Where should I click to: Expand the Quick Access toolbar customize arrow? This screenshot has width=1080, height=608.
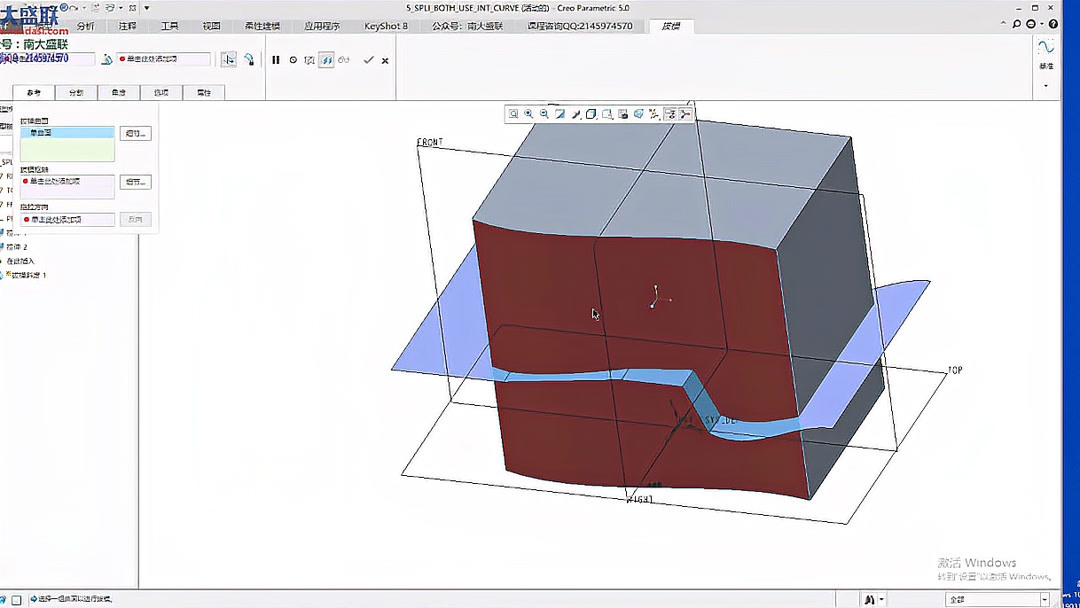147,8
